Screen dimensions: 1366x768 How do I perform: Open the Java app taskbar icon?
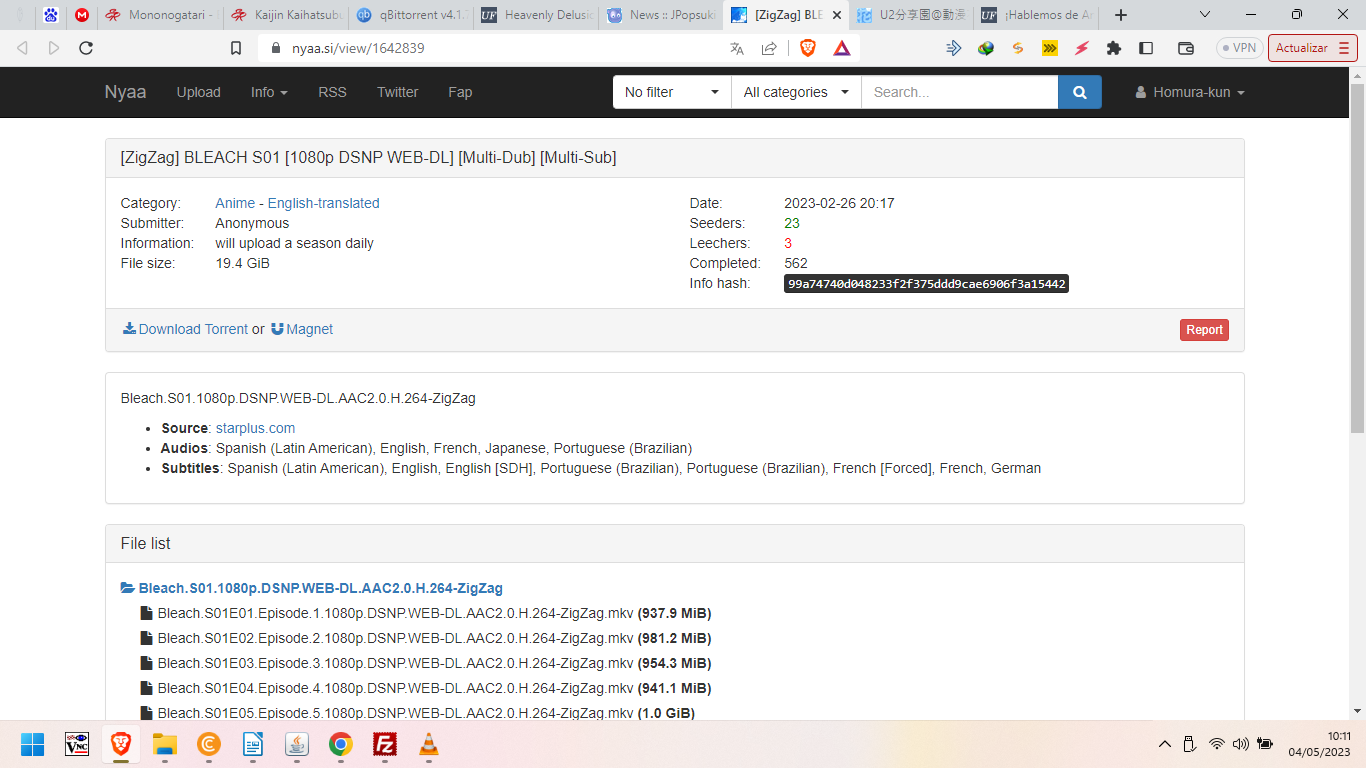pyautogui.click(x=297, y=744)
